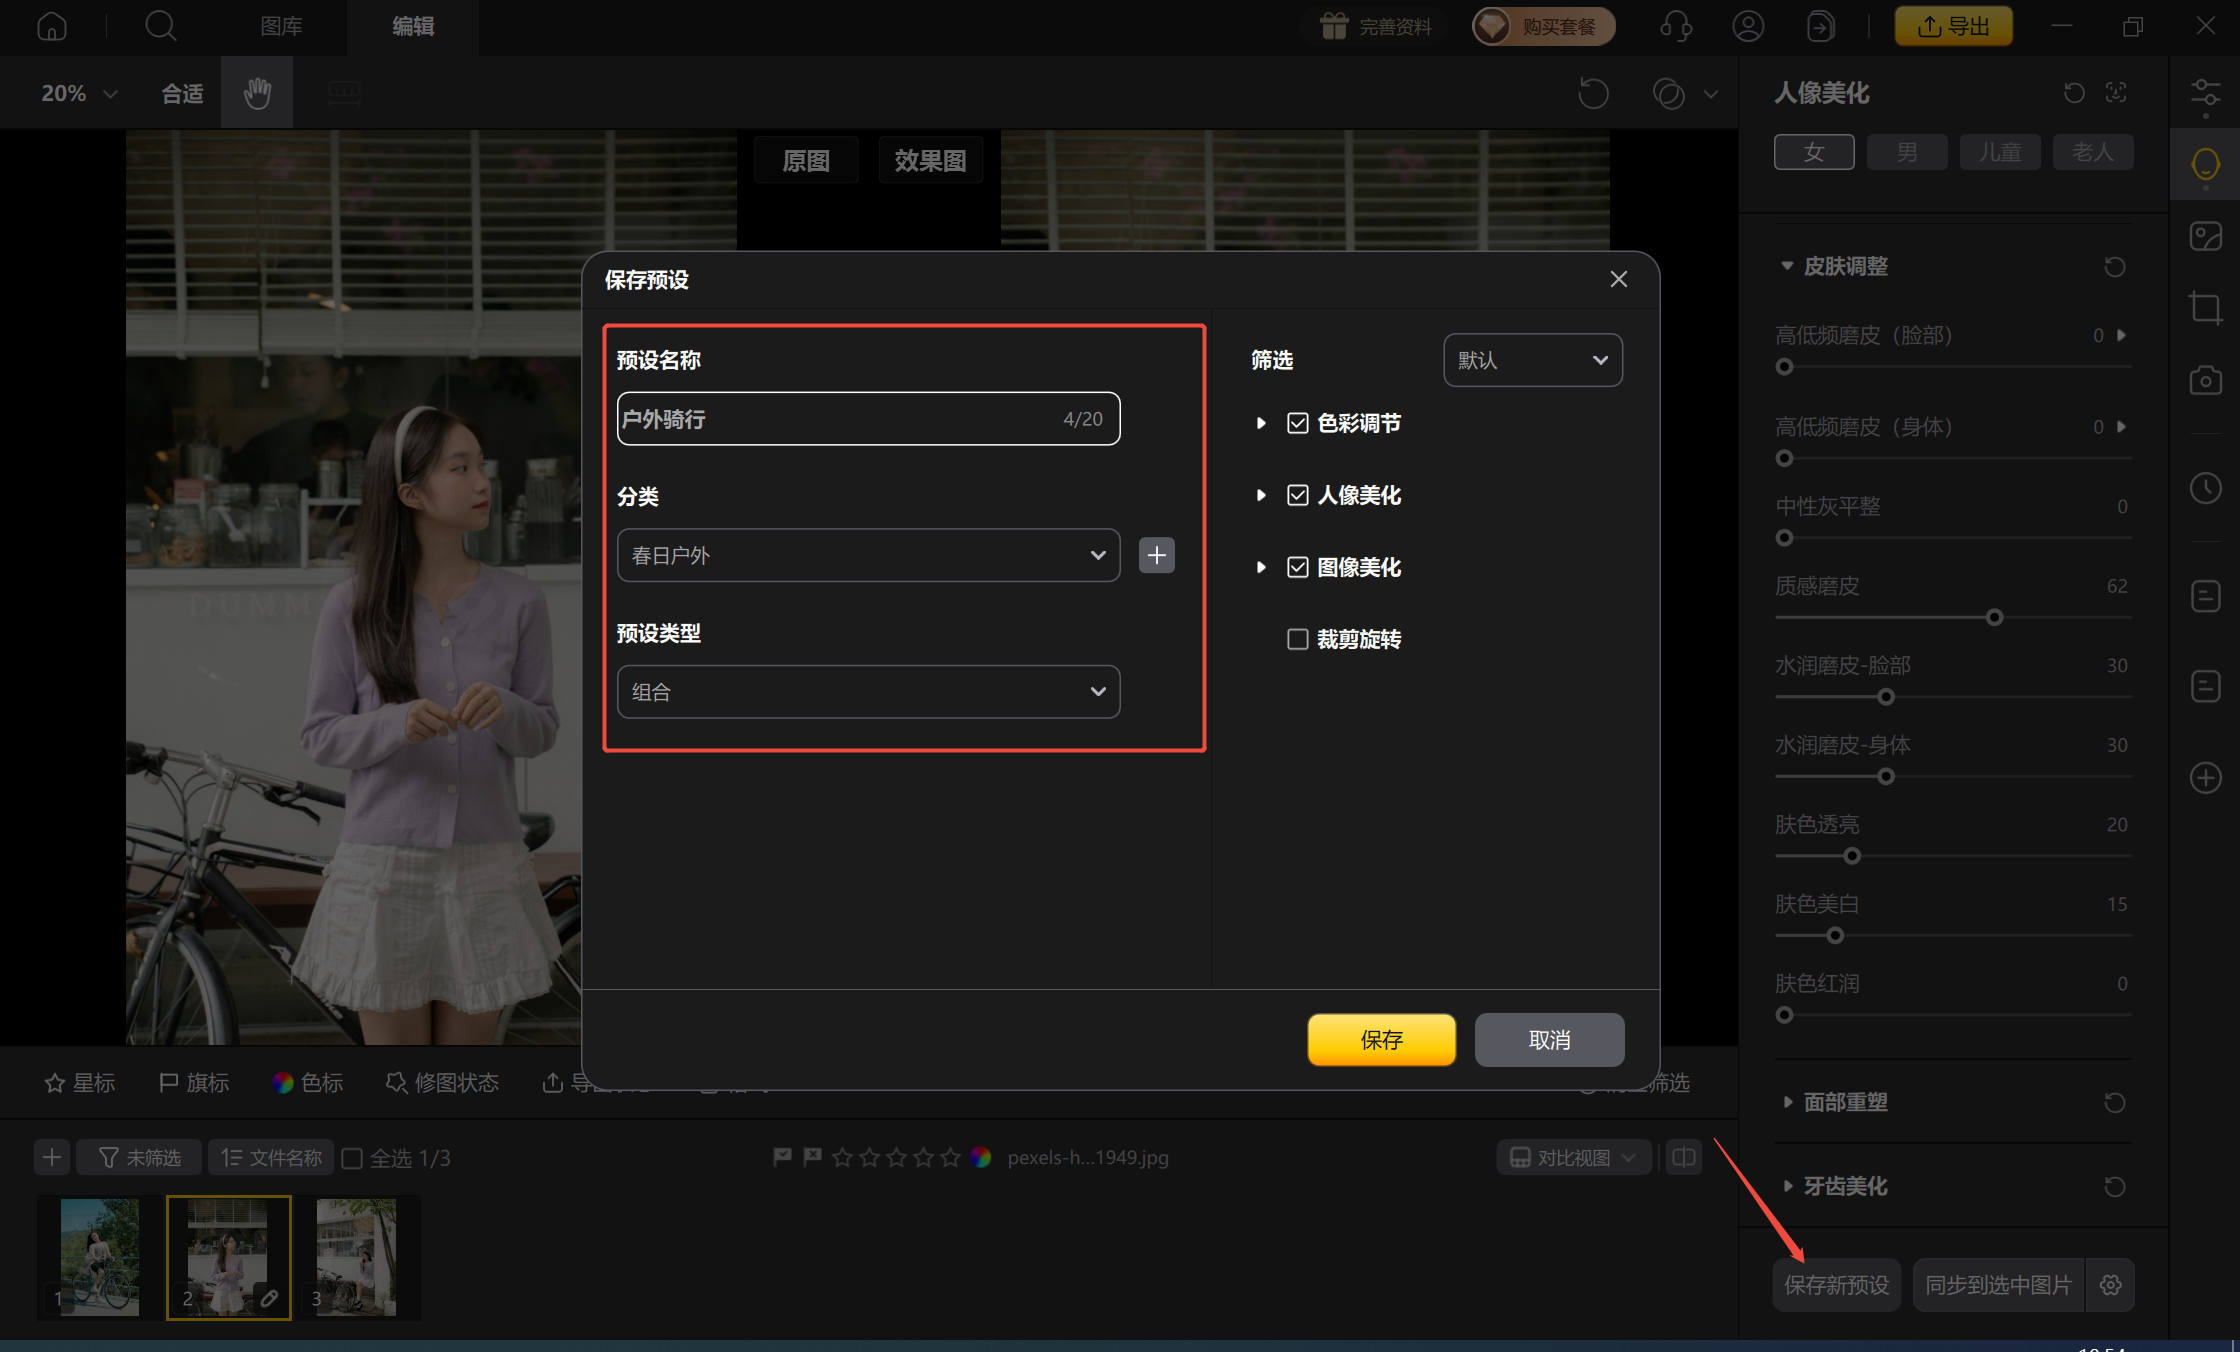Open the 预设类型 dropdown showing 组合
Image resolution: width=2240 pixels, height=1352 pixels.
(x=867, y=692)
